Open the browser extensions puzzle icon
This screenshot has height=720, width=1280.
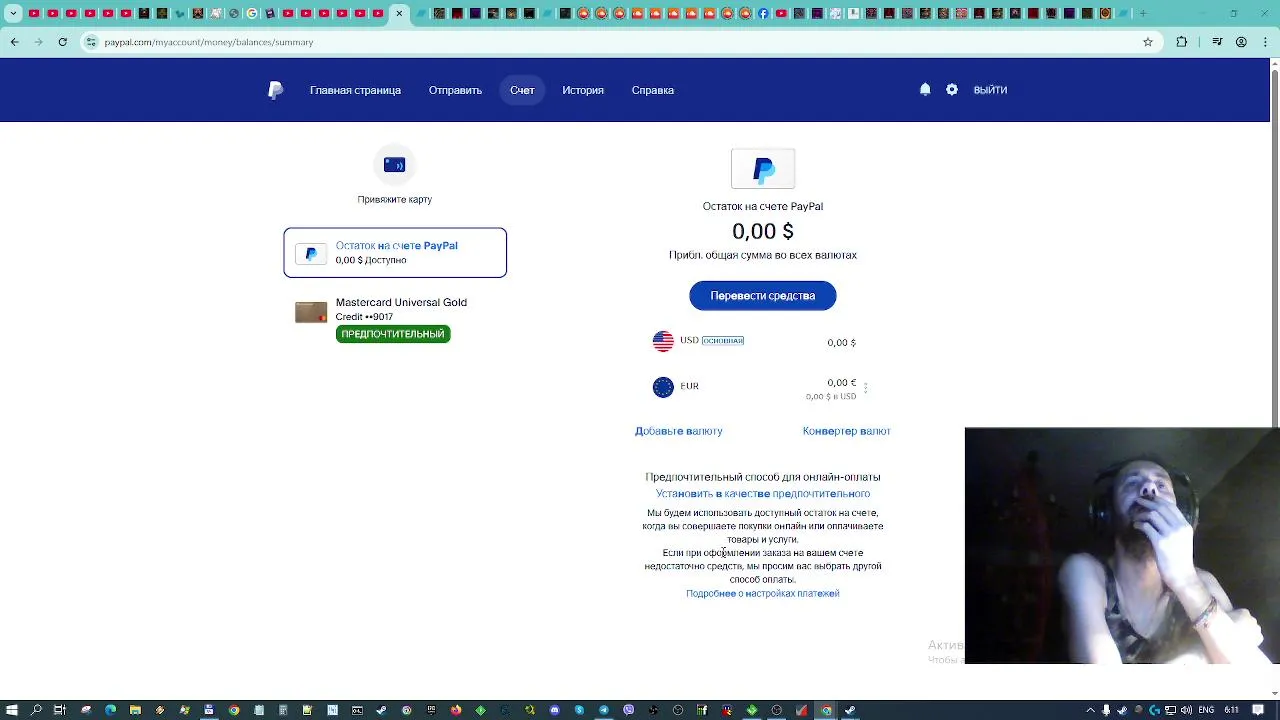[x=1182, y=42]
